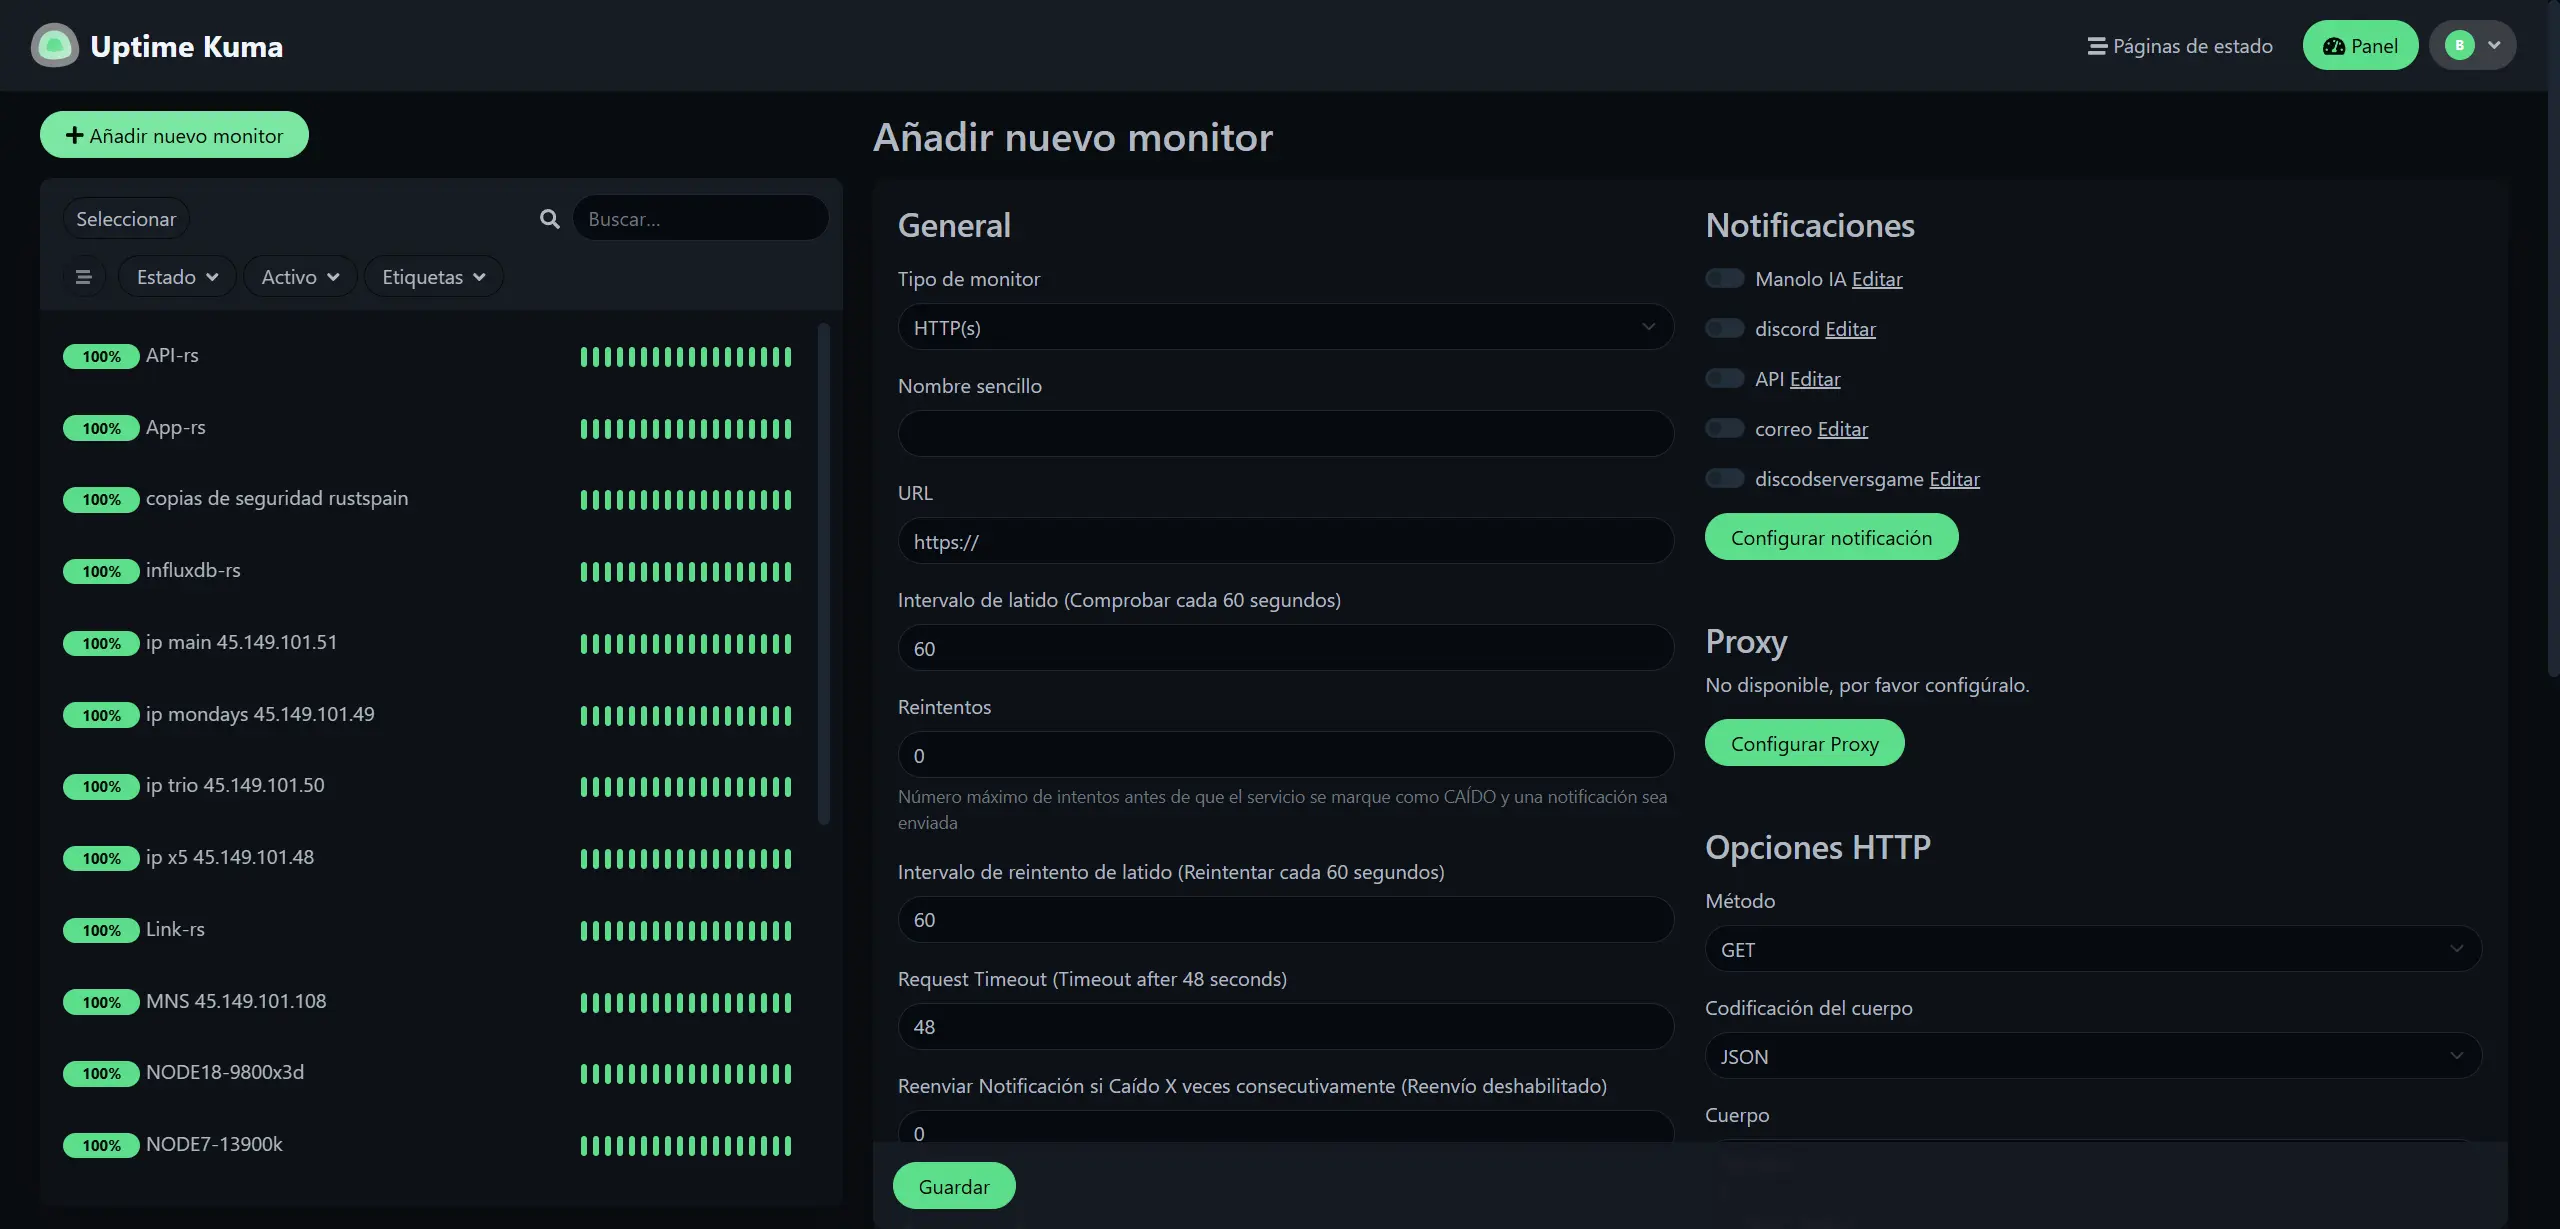Edit the discord notification
This screenshot has width=2560, height=1229.
(1850, 329)
